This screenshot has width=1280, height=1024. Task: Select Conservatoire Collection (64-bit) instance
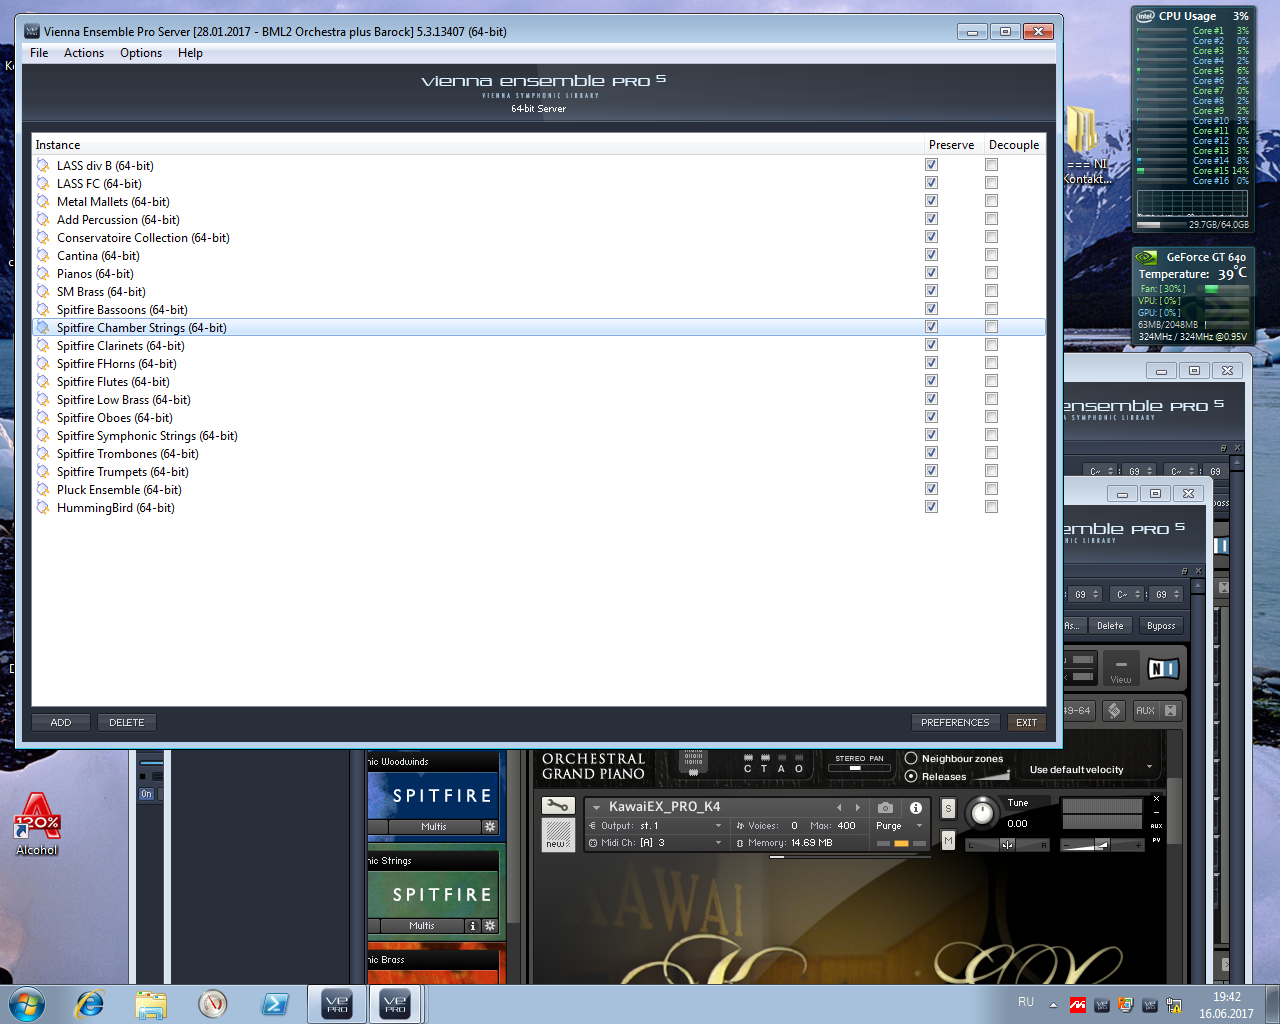[538, 238]
